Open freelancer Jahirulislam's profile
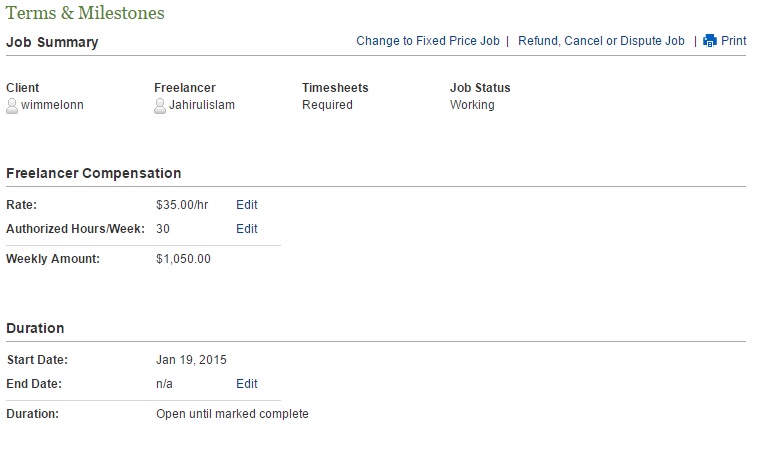 [202, 105]
